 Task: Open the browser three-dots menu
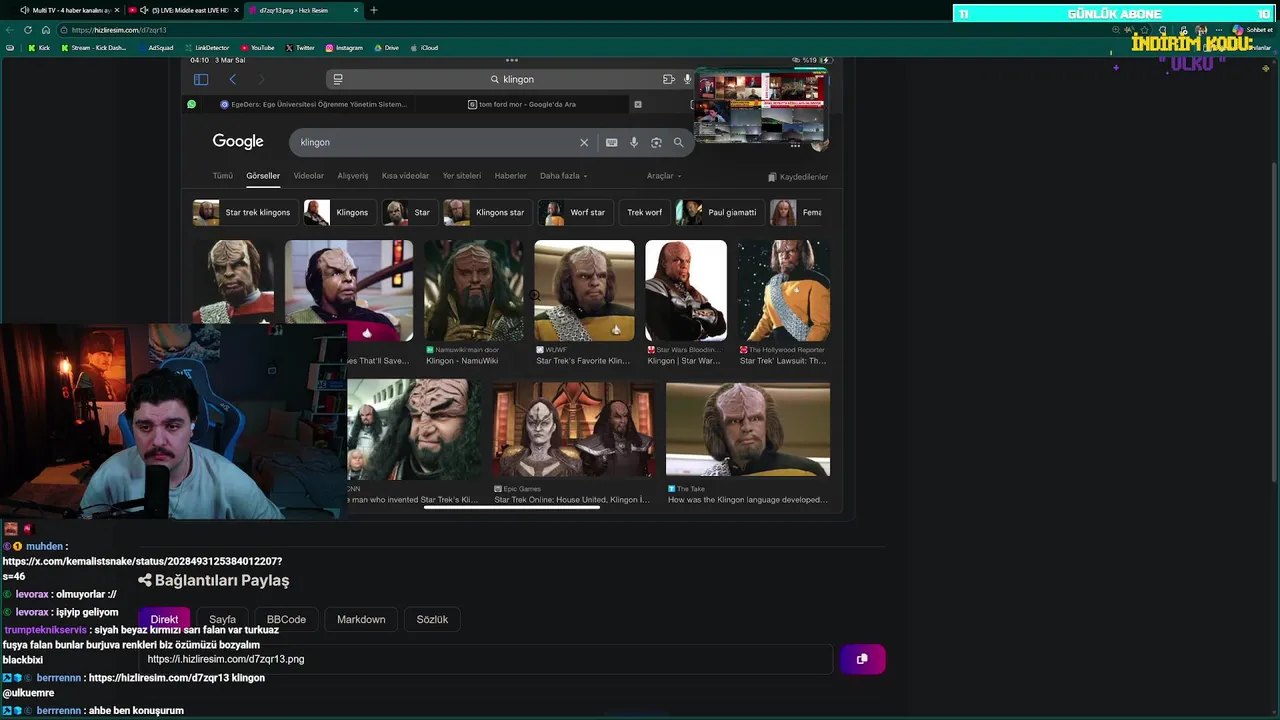pos(1218,30)
